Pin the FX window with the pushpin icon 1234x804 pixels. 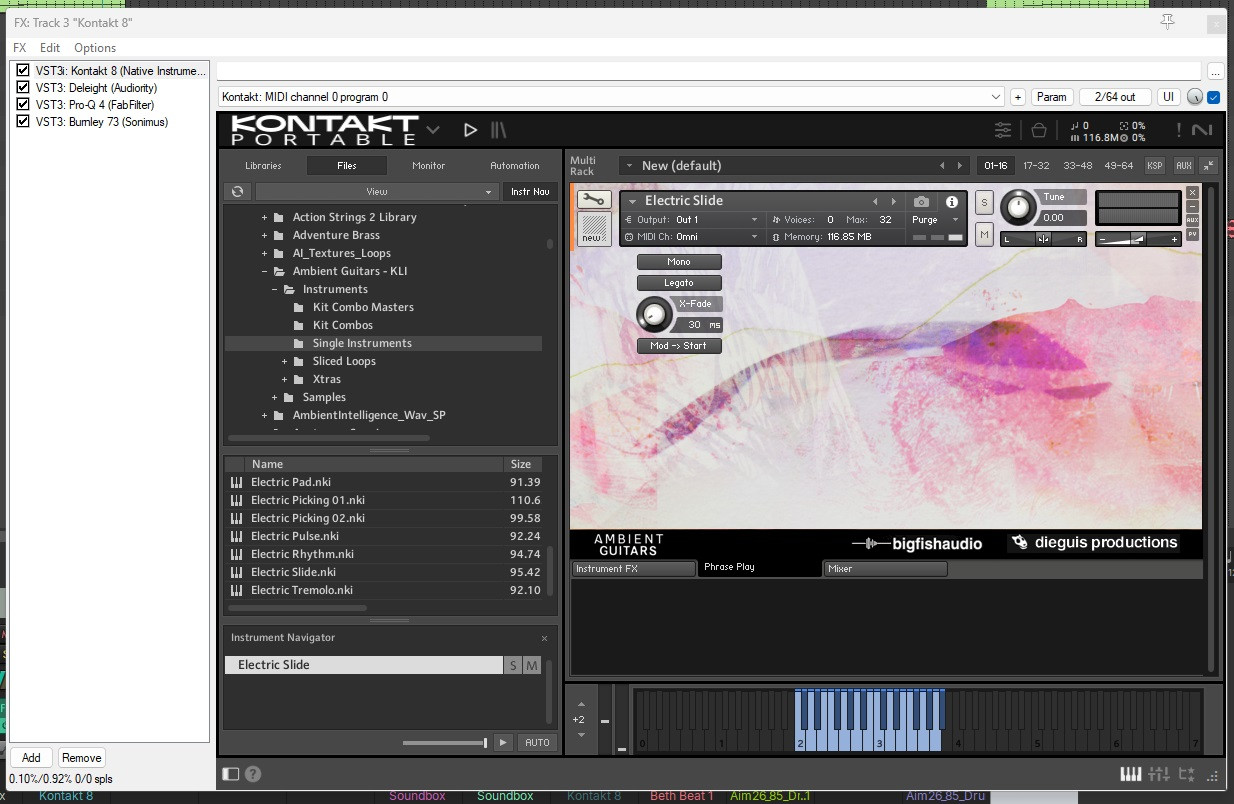click(x=1167, y=22)
